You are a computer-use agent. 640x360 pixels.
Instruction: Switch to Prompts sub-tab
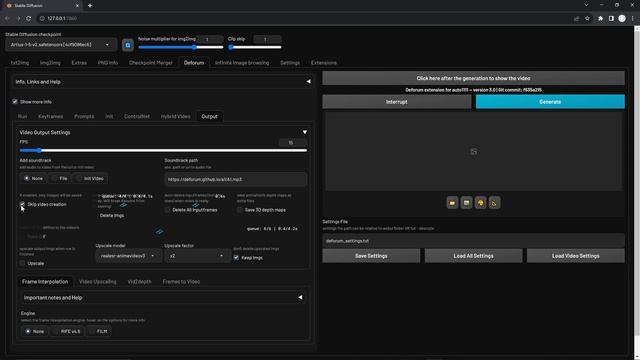(84, 116)
